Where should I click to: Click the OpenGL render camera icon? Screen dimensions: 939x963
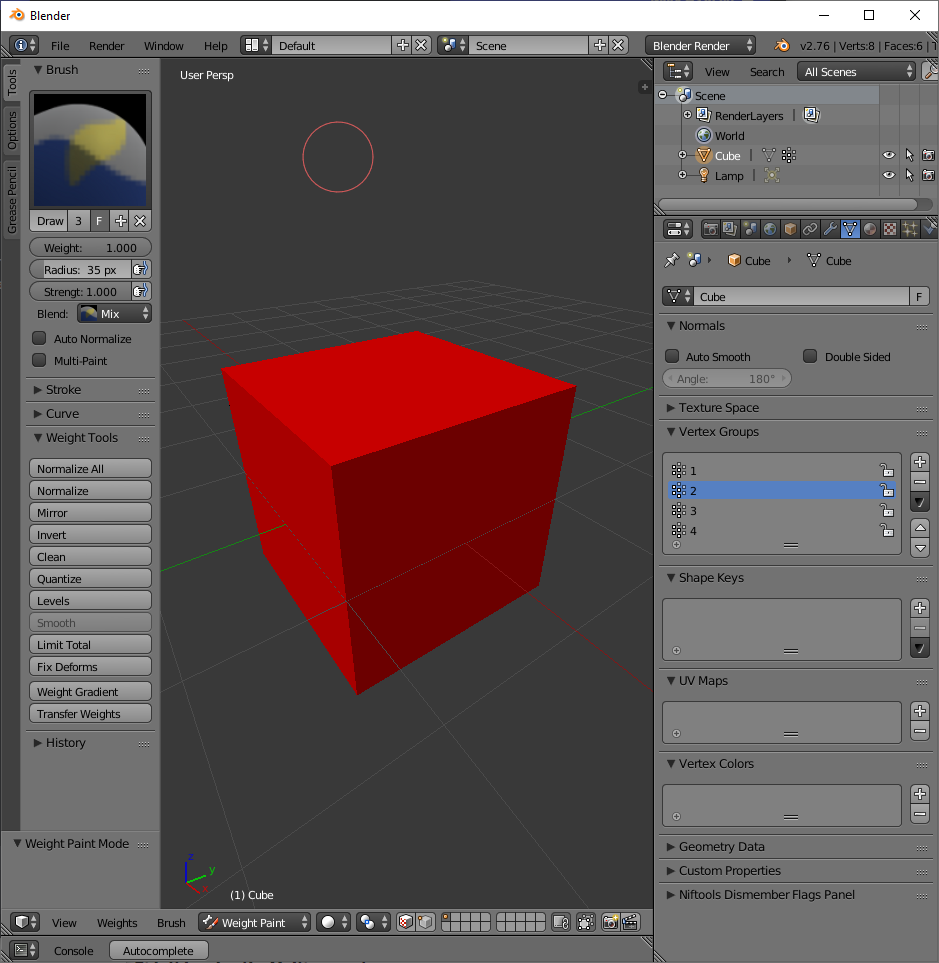610,922
